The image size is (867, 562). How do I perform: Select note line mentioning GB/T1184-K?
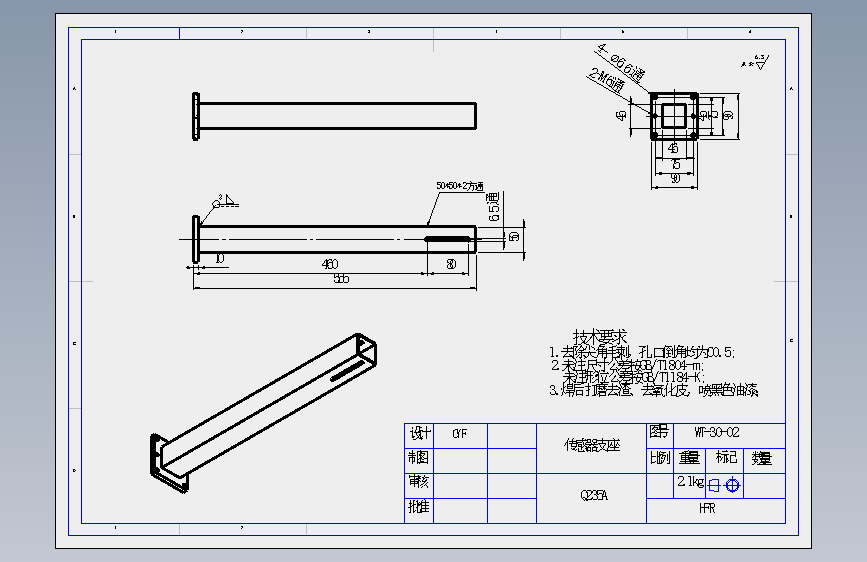point(634,377)
